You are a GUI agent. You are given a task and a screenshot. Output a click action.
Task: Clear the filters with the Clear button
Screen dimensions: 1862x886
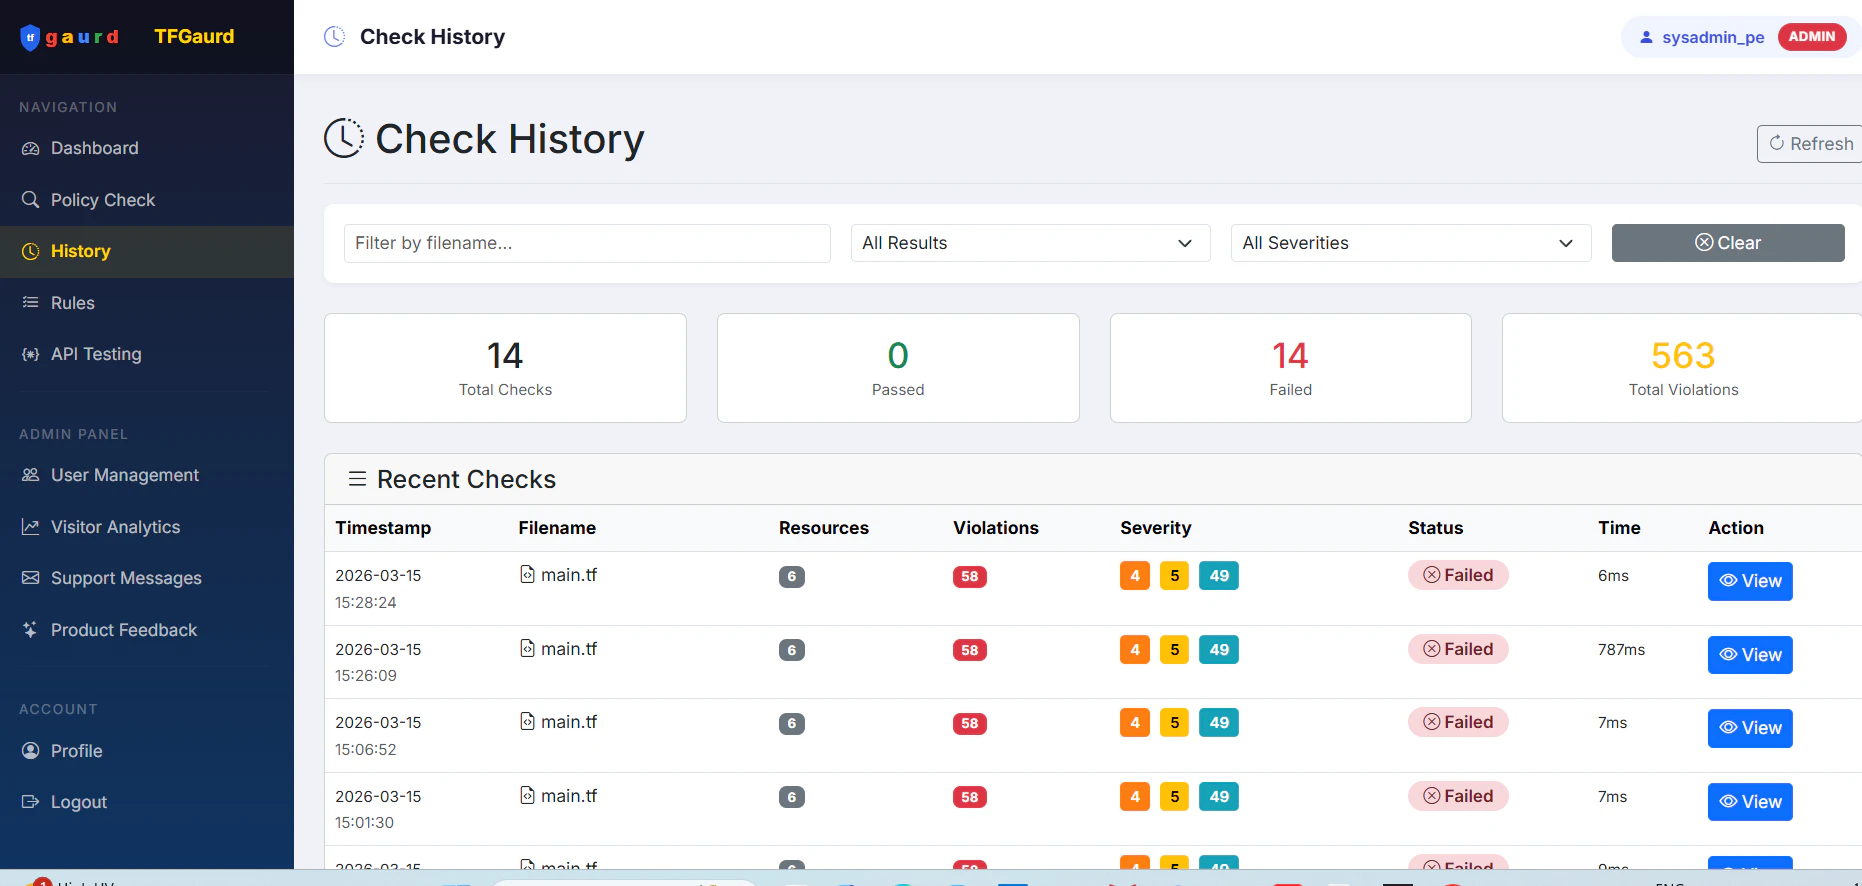point(1728,243)
